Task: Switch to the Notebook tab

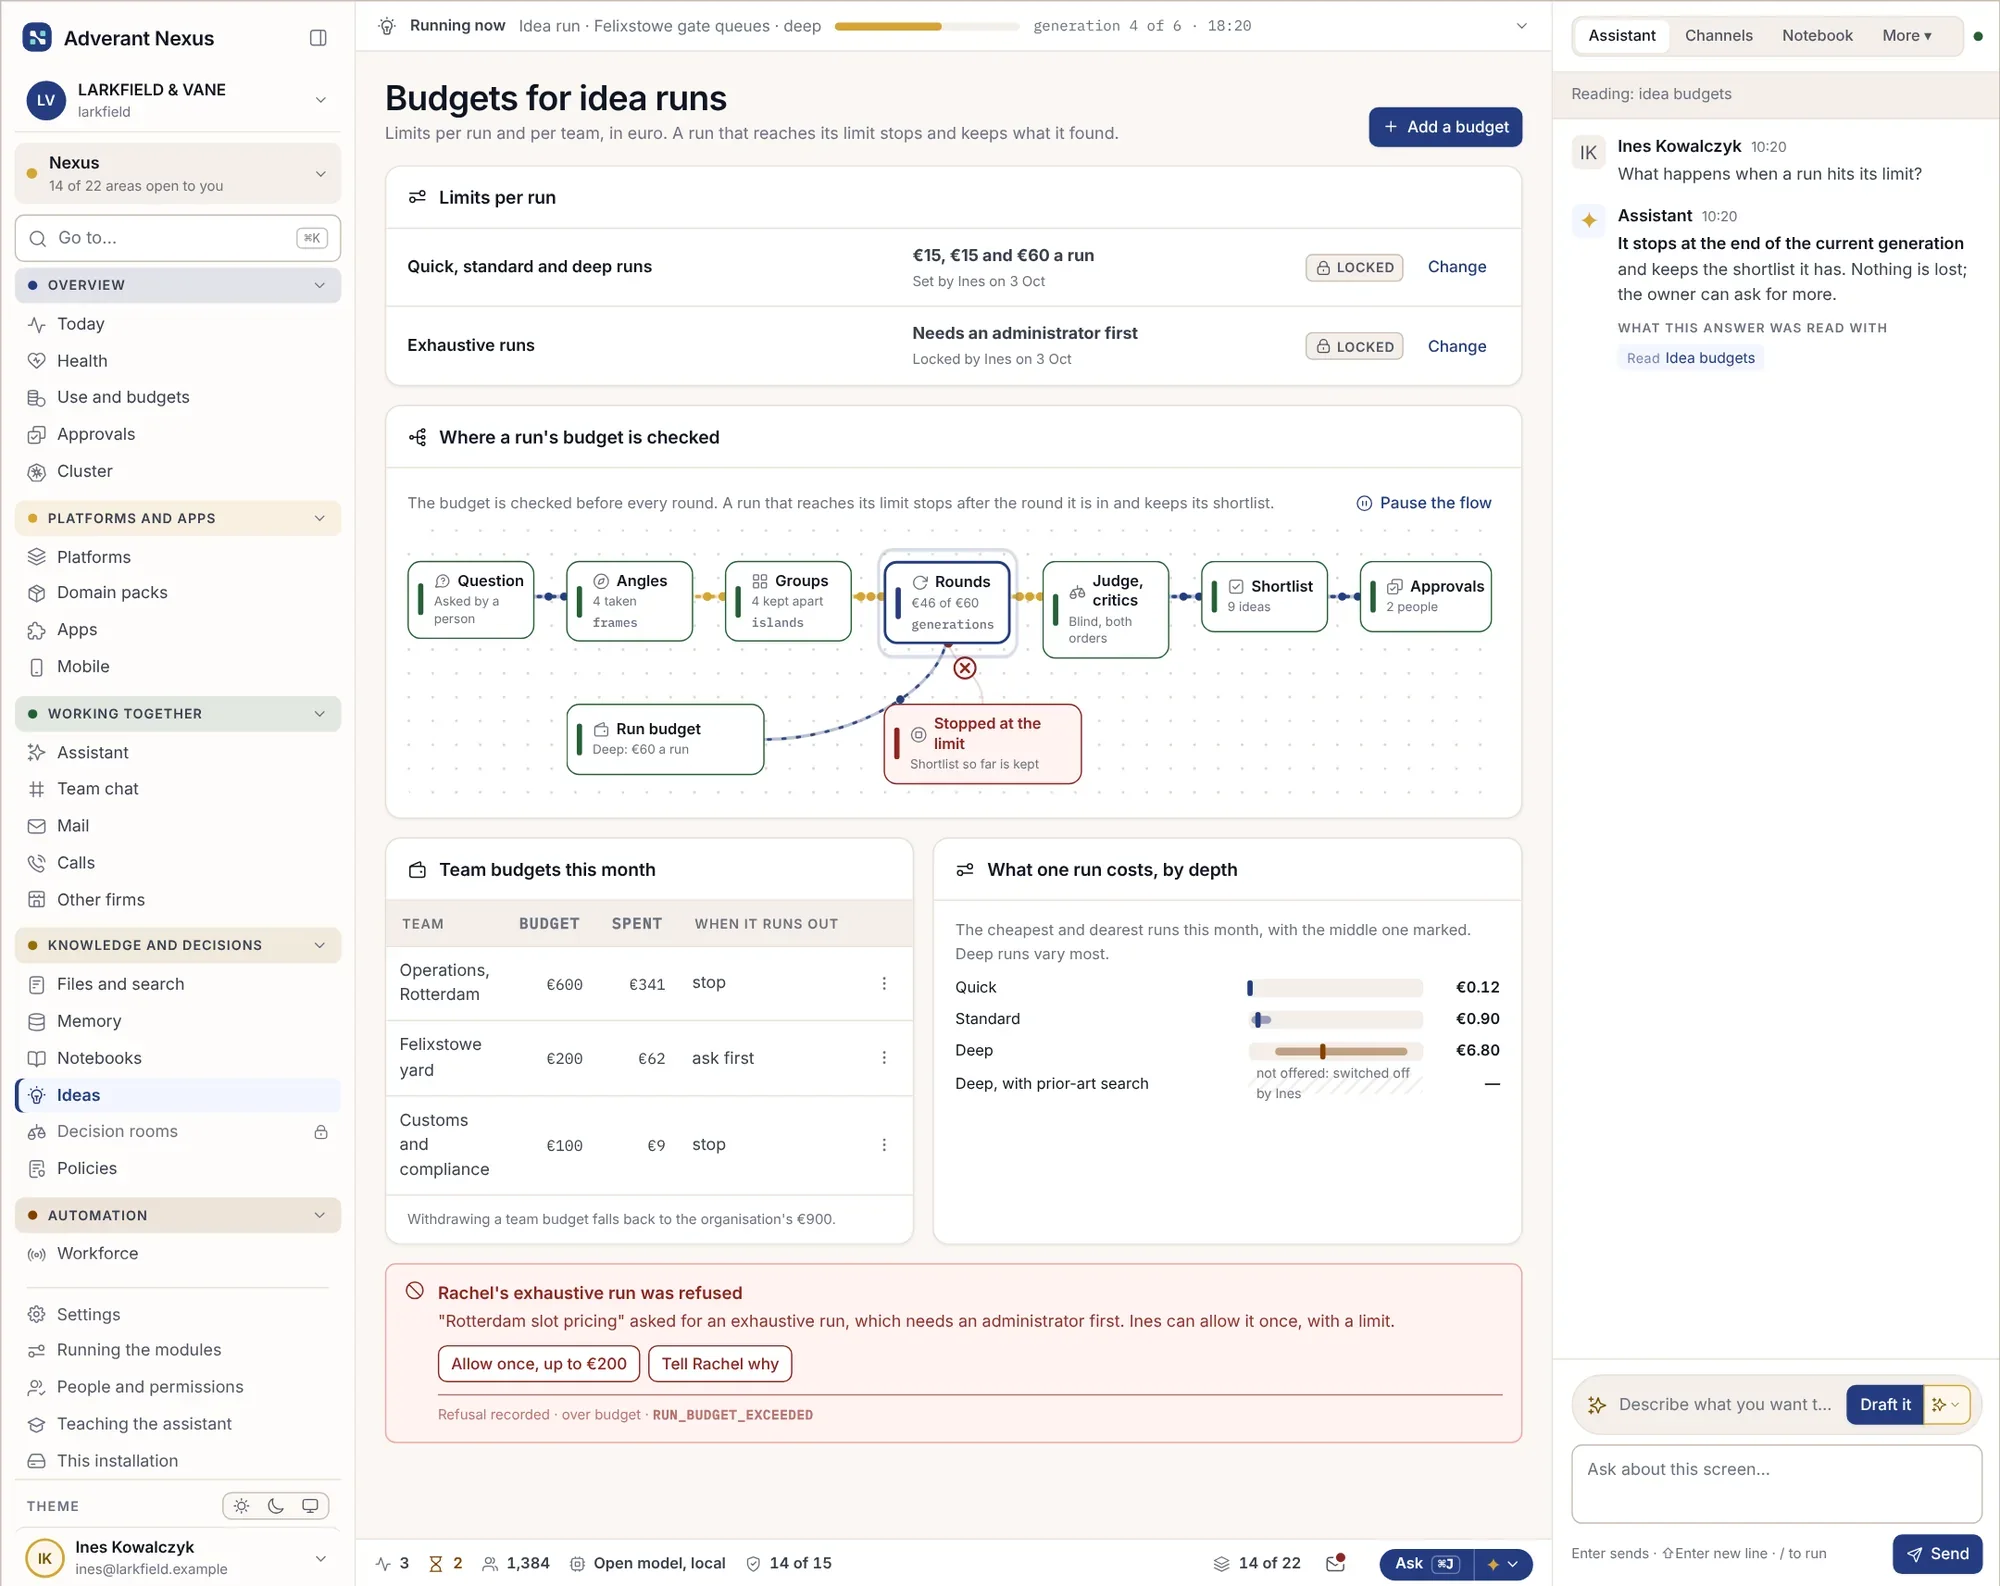Action: [x=1817, y=36]
